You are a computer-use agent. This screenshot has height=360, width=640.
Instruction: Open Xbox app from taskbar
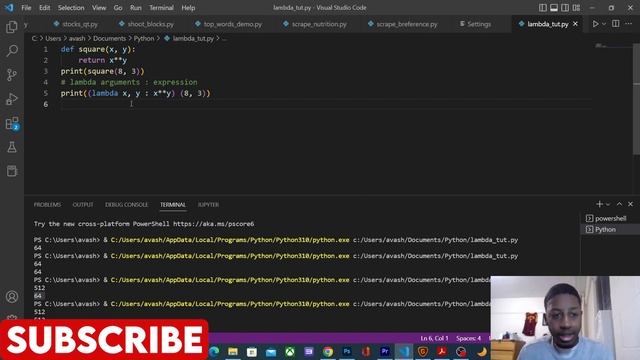pos(290,351)
